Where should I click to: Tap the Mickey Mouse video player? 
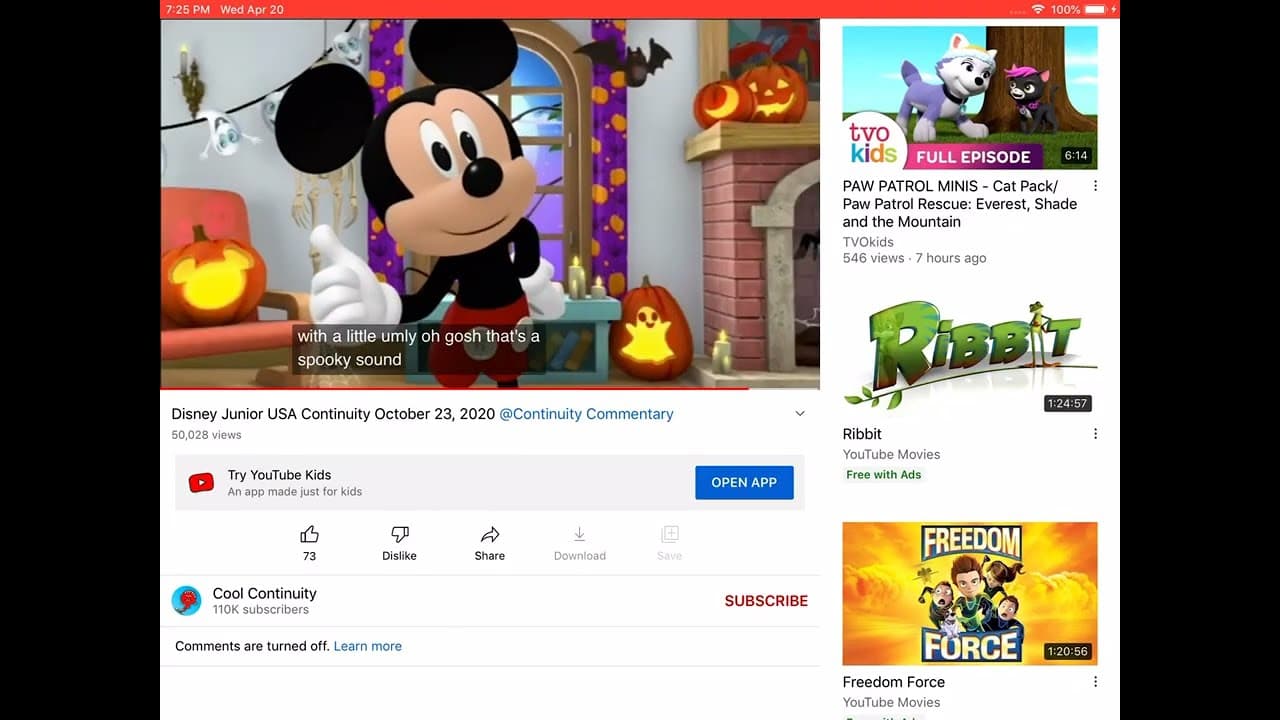click(x=490, y=203)
